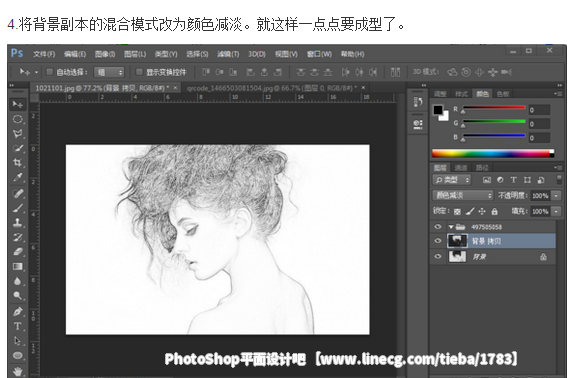The width and height of the screenshot is (573, 378).
Task: Select the Quick Selection tool
Action: click(18, 148)
